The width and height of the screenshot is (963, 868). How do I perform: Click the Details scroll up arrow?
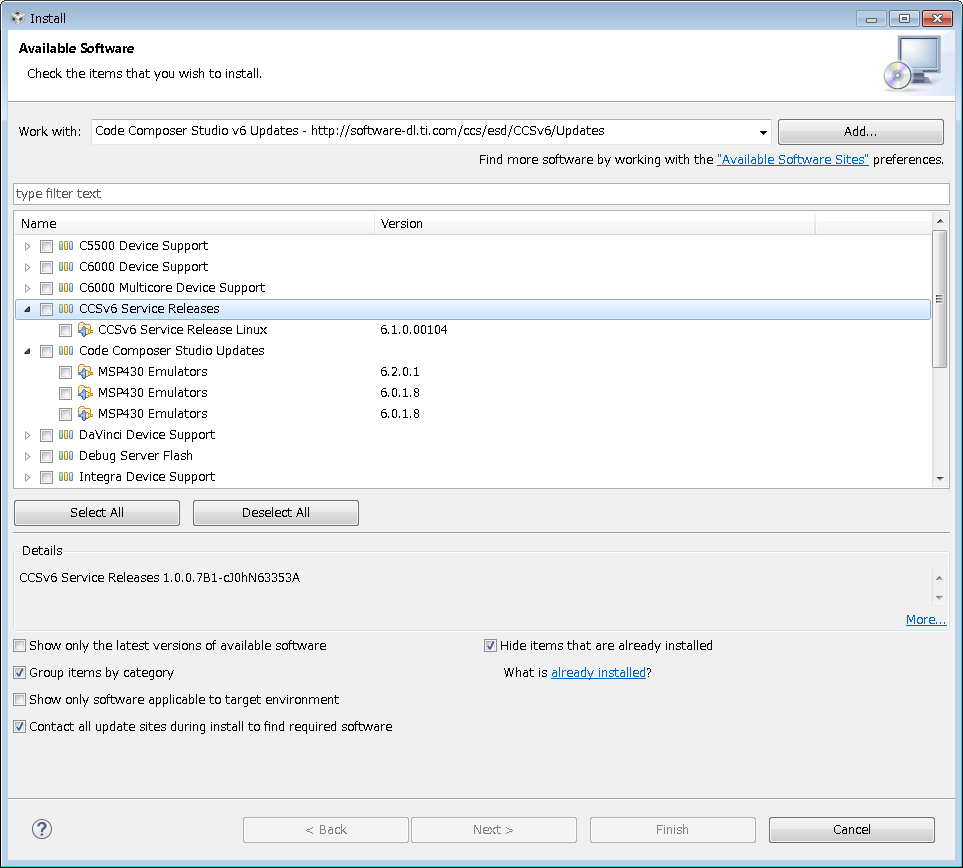pyautogui.click(x=939, y=578)
